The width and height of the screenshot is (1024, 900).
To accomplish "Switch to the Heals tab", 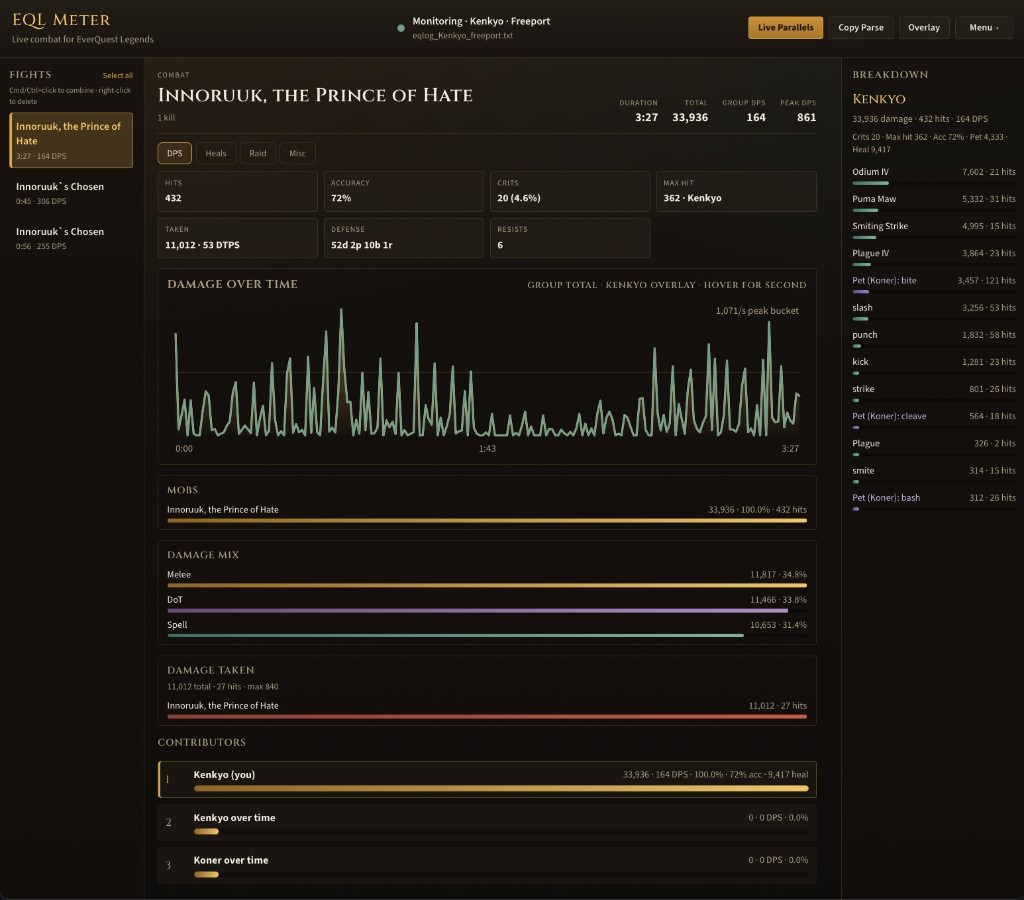I will [x=216, y=153].
